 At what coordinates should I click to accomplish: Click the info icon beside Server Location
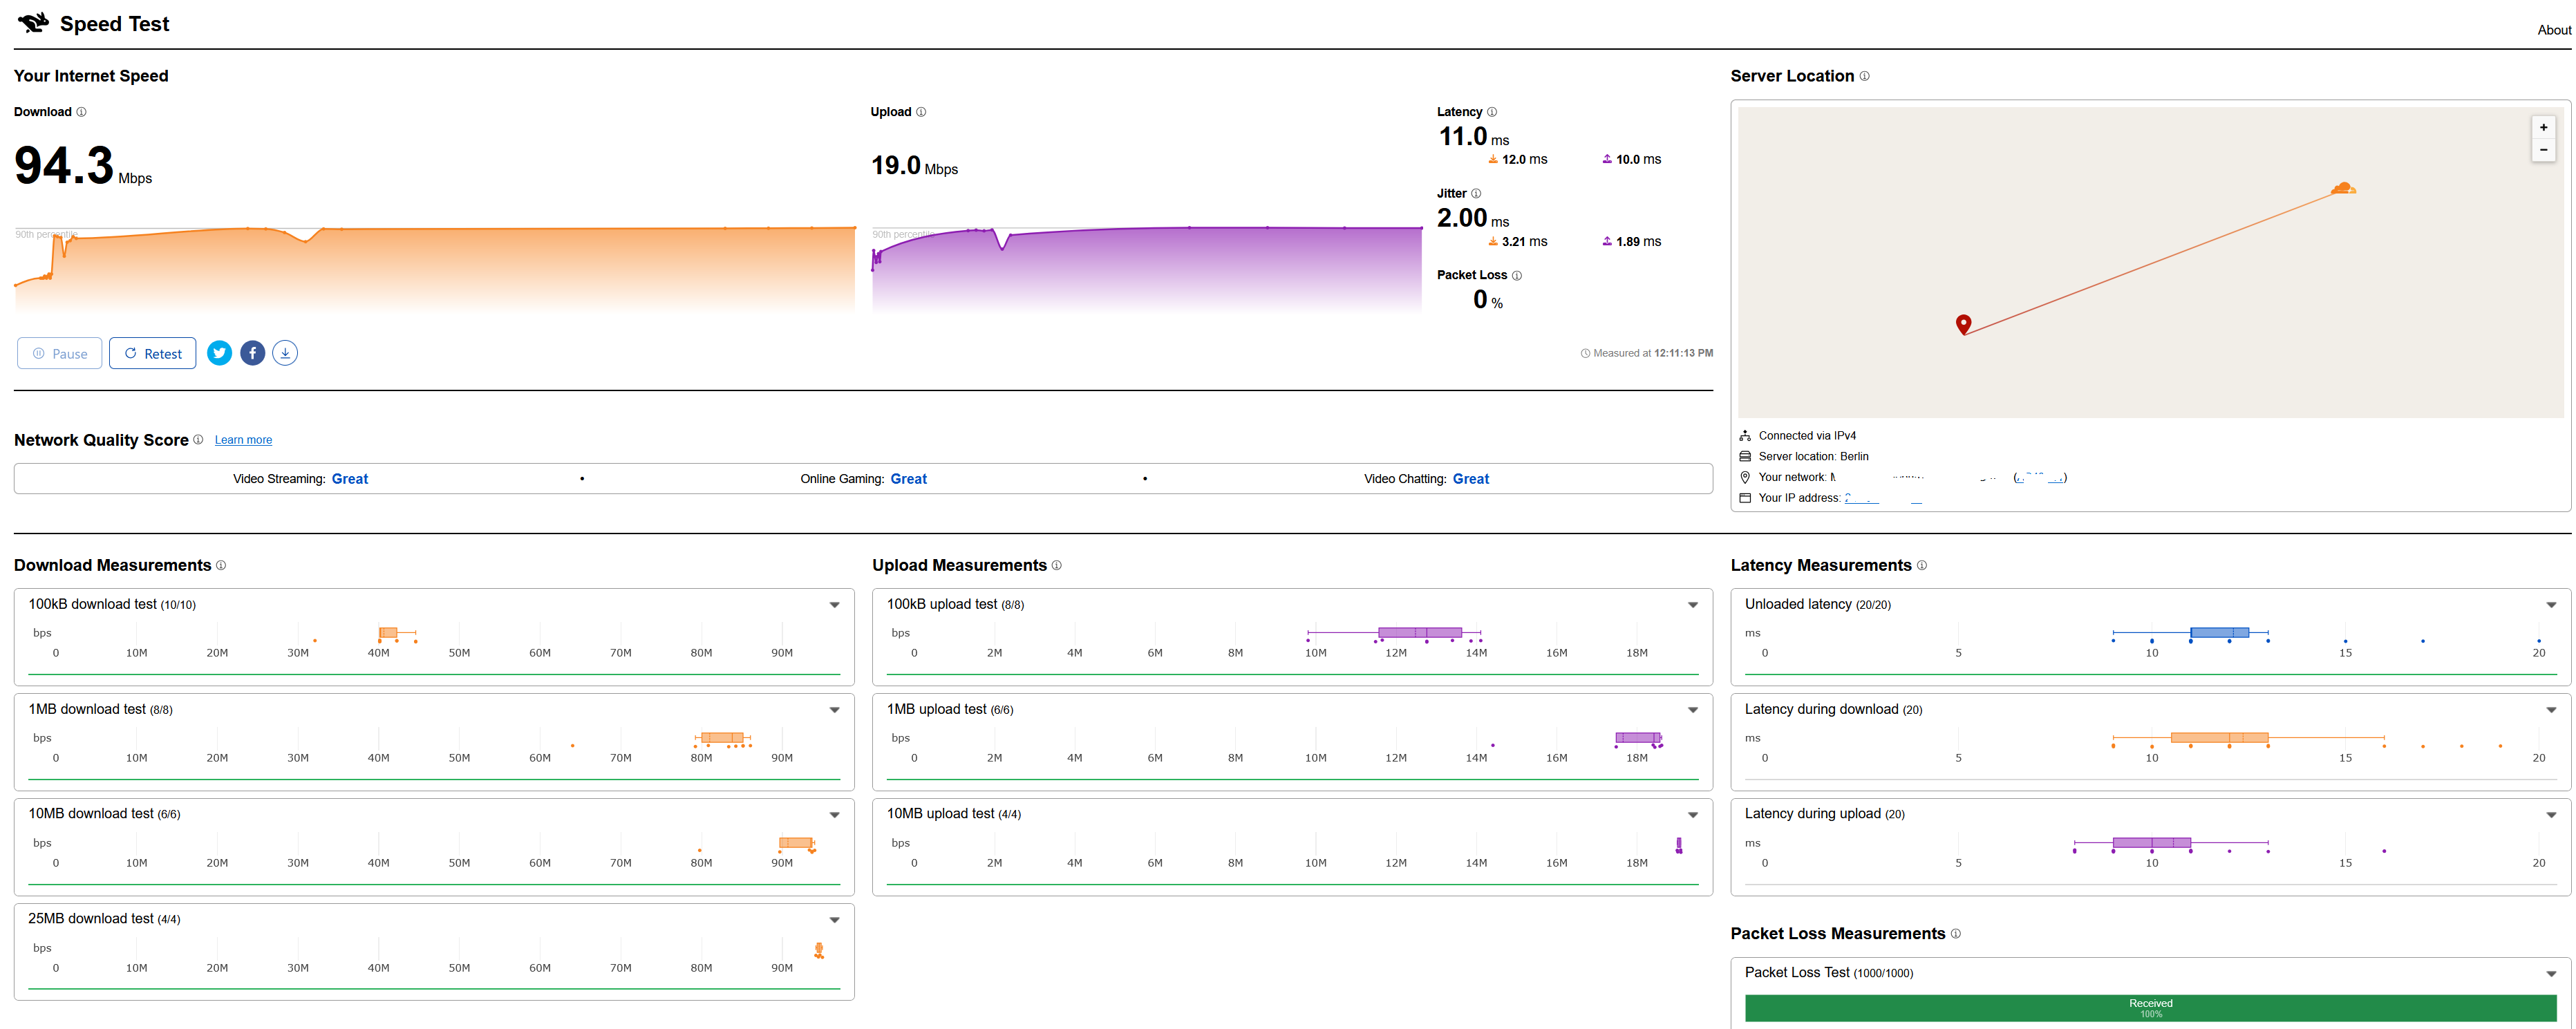click(x=1864, y=76)
